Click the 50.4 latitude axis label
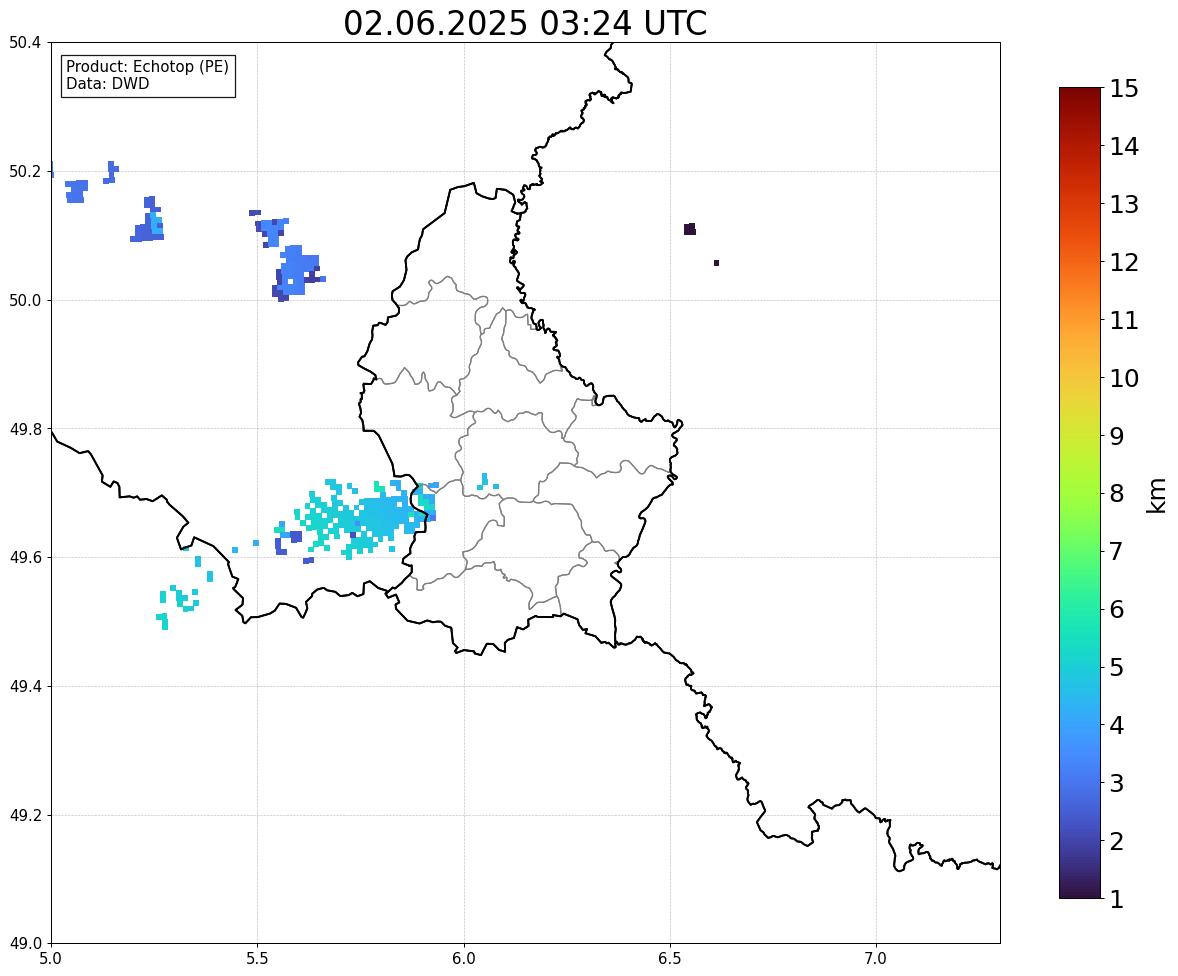The image size is (1178, 976). 25,43
